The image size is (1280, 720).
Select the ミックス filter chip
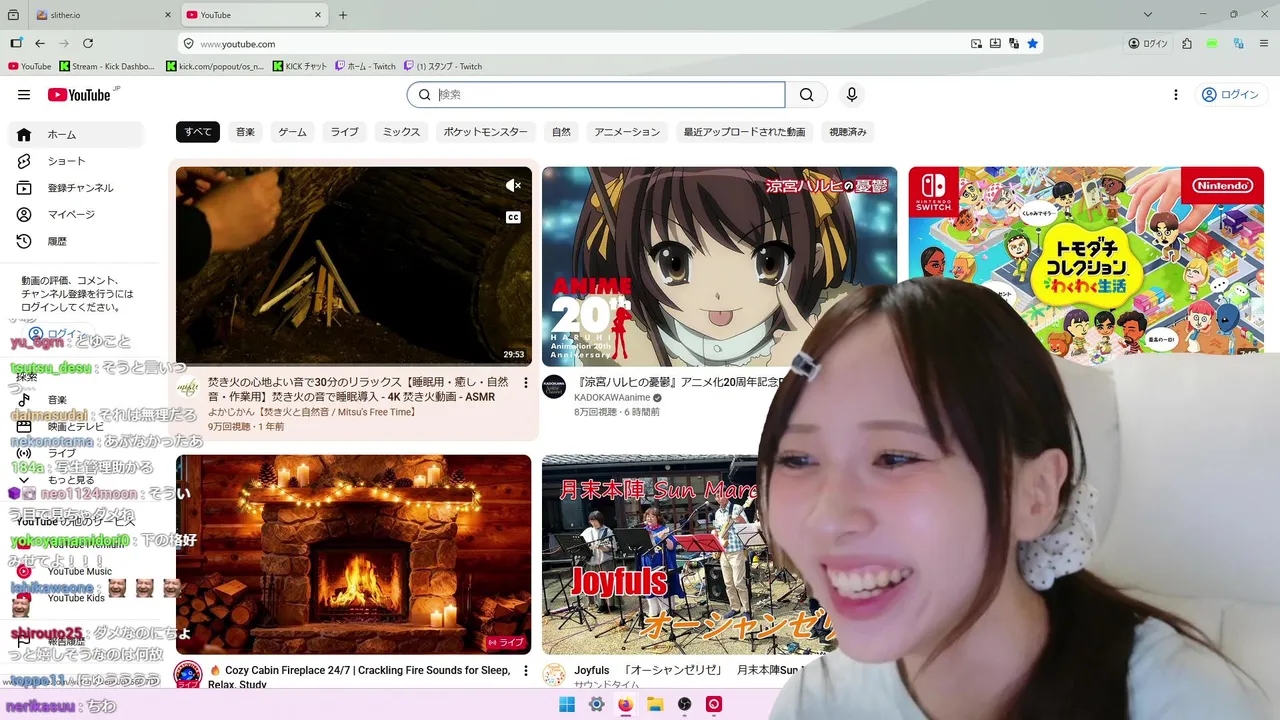[402, 132]
